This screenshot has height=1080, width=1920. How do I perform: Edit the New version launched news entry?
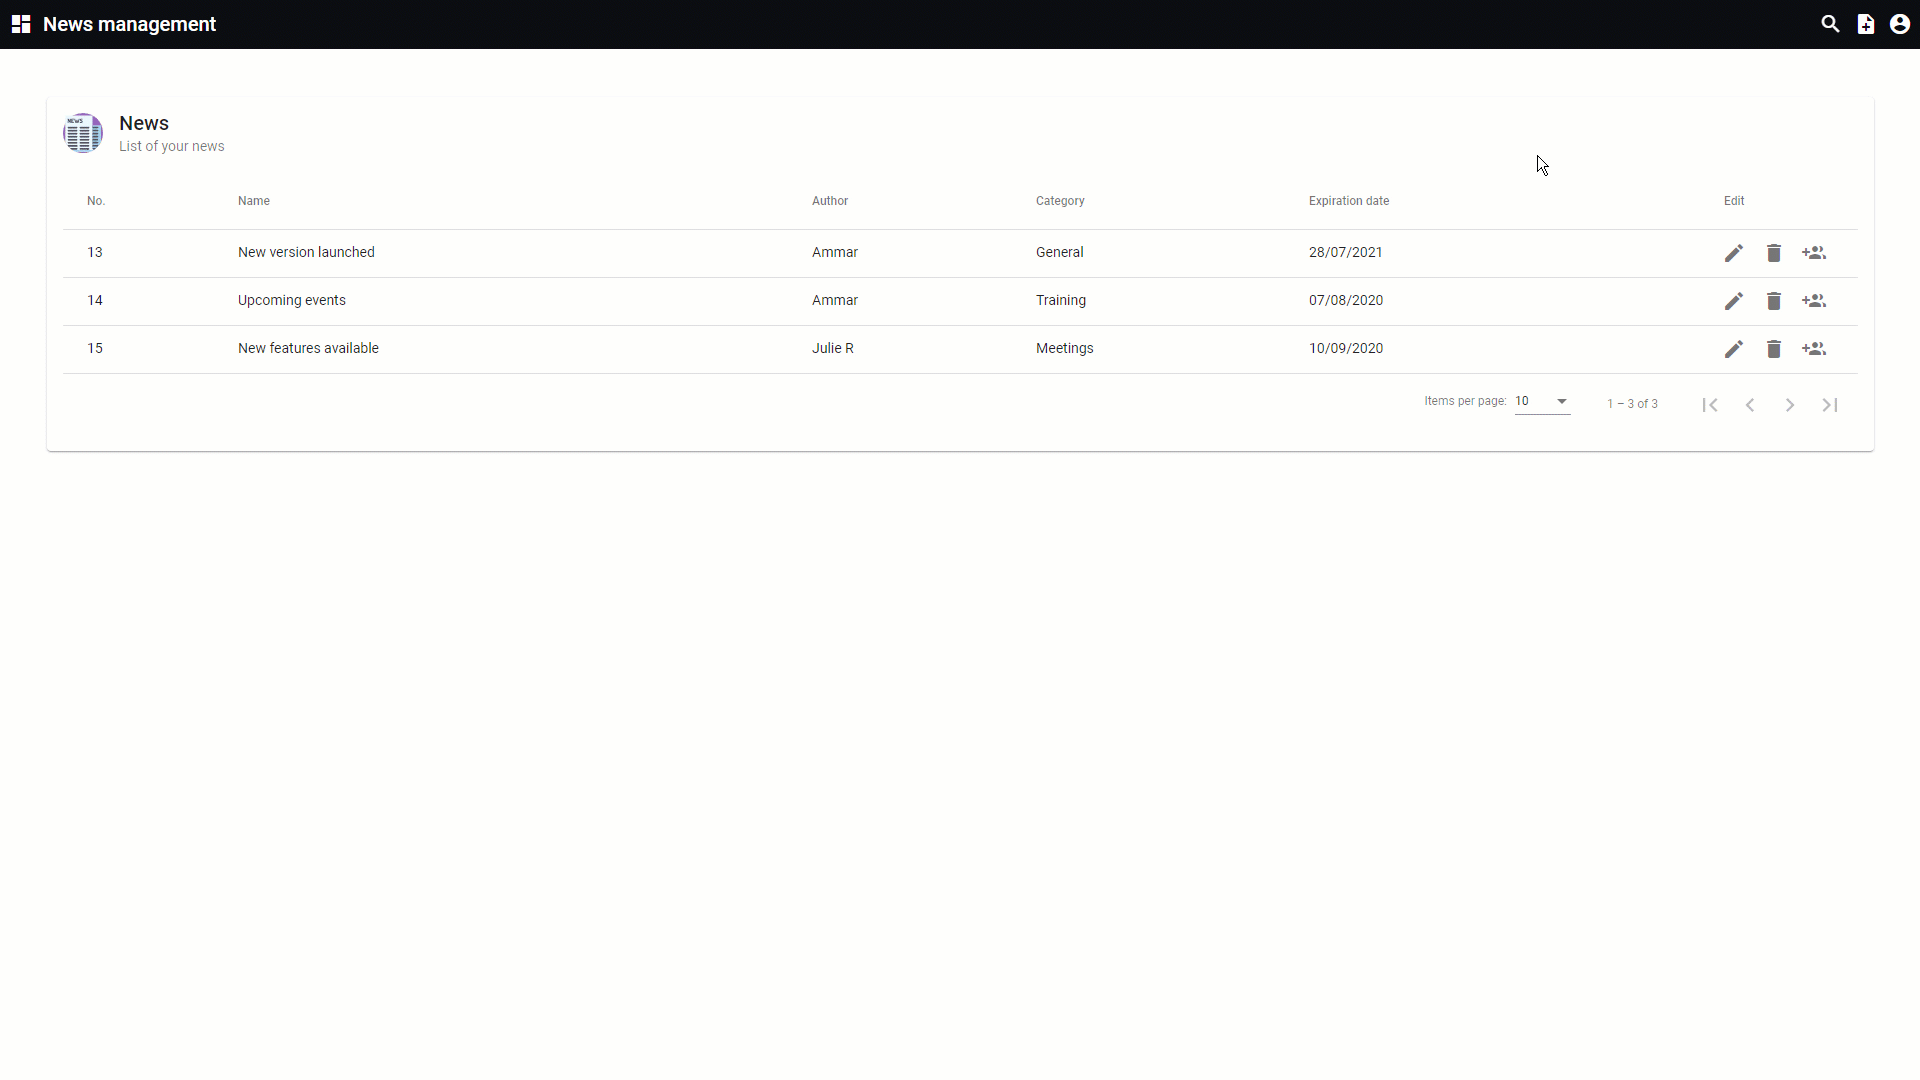tap(1734, 253)
